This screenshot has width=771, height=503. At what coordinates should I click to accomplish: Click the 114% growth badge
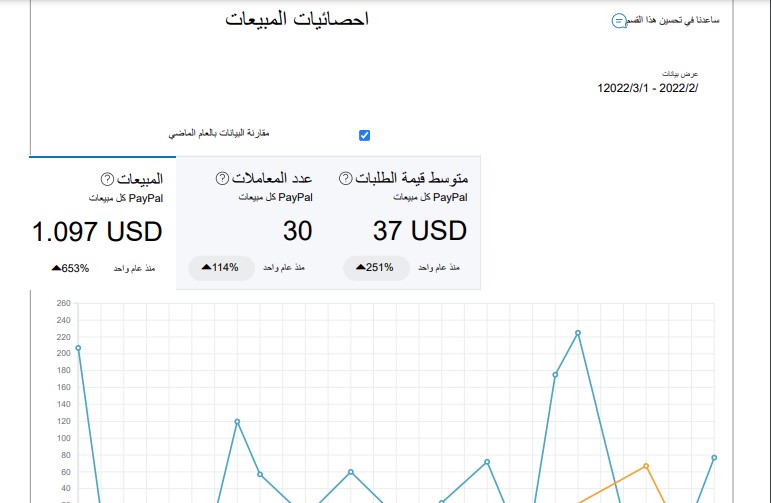pos(219,268)
